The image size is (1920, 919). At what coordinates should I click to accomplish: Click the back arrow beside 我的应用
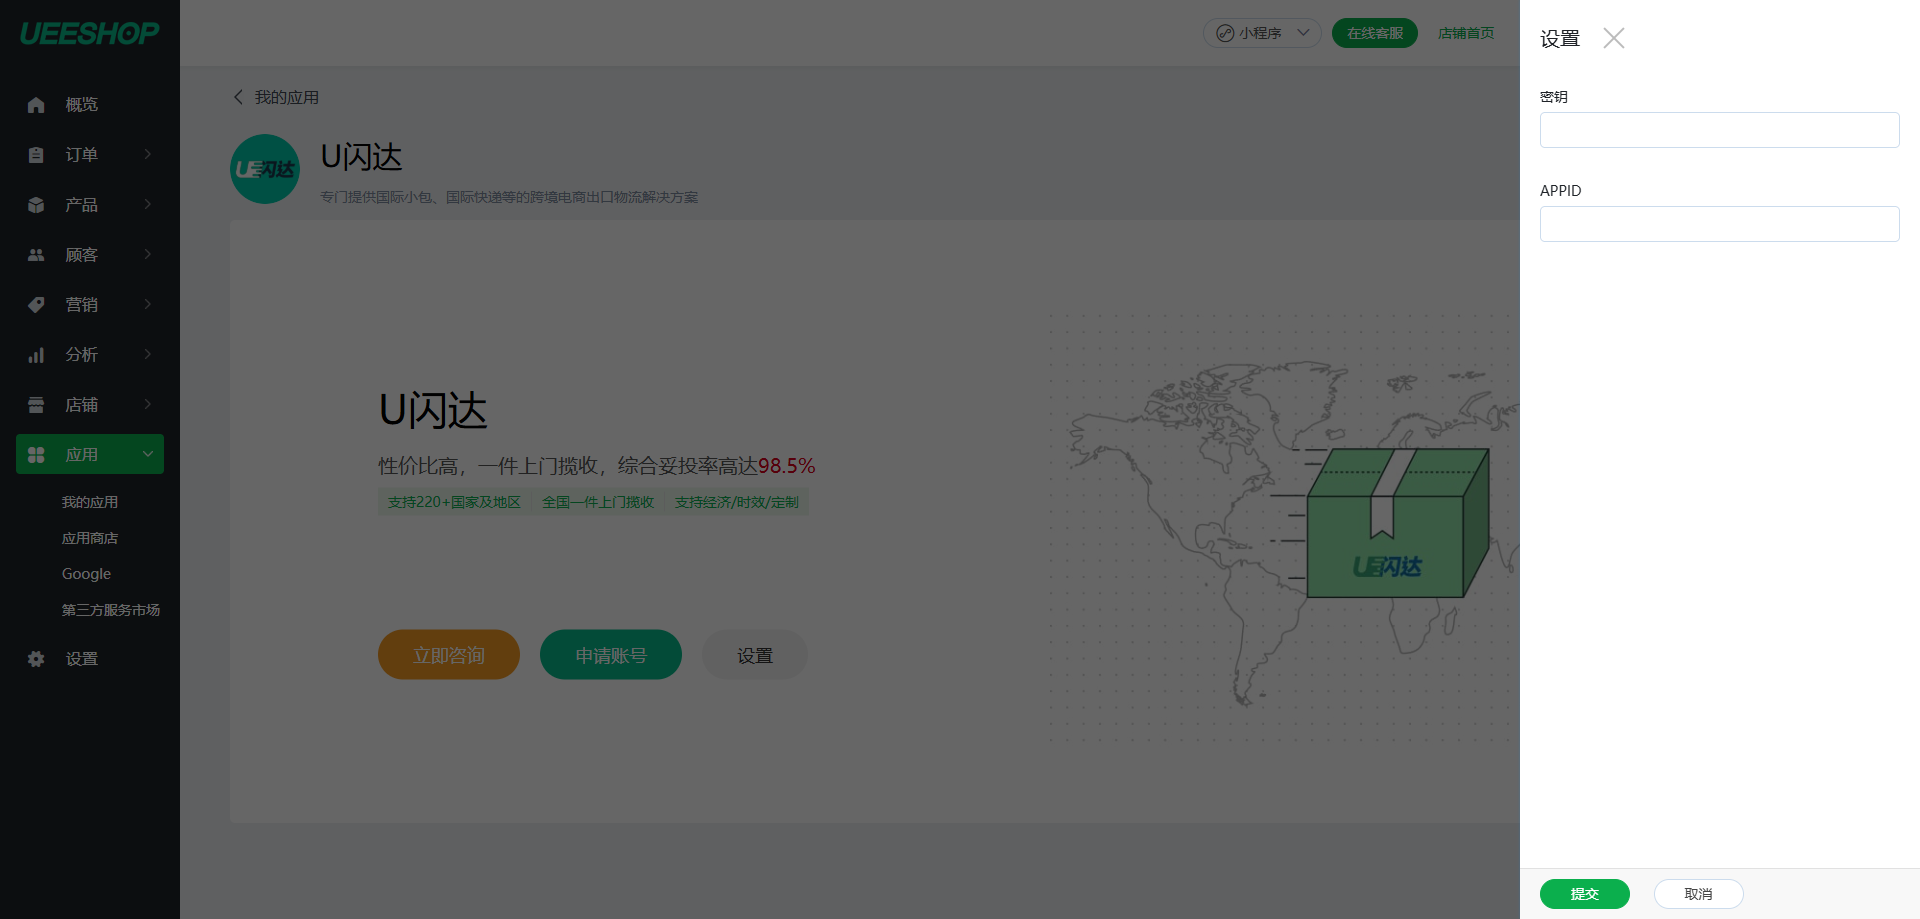coord(238,97)
